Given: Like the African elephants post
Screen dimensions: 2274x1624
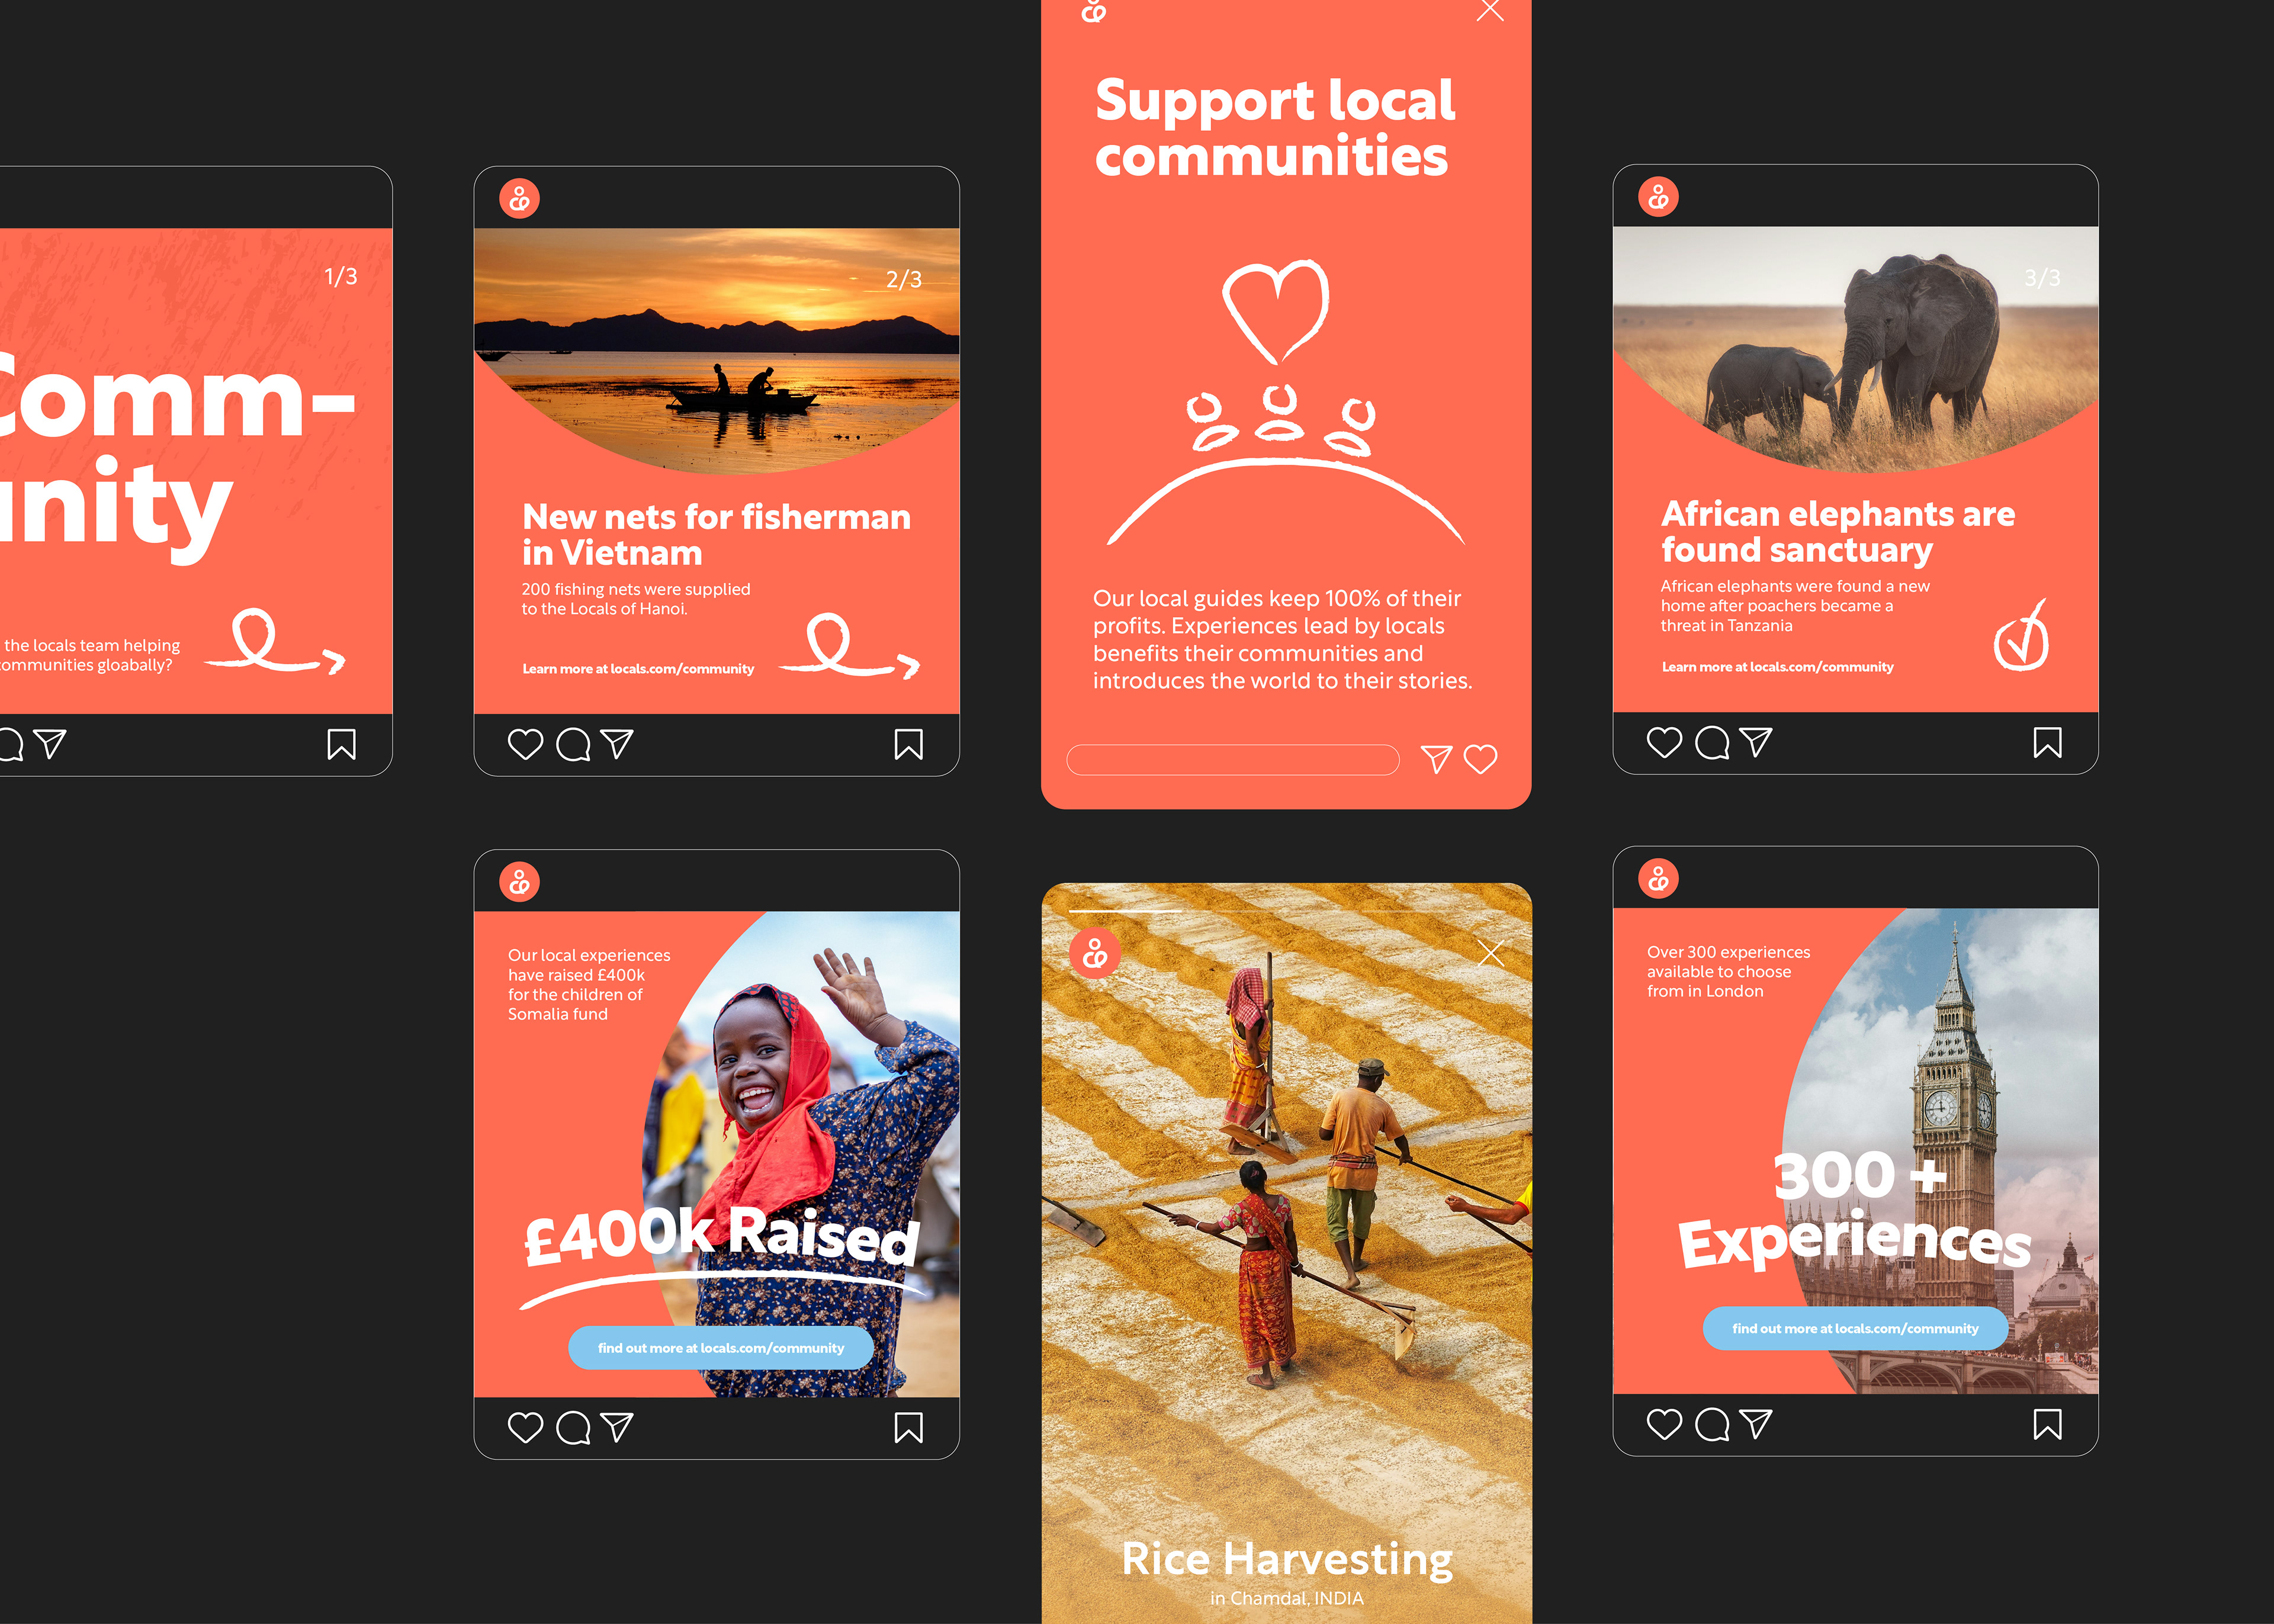Looking at the screenshot, I should tap(1664, 742).
